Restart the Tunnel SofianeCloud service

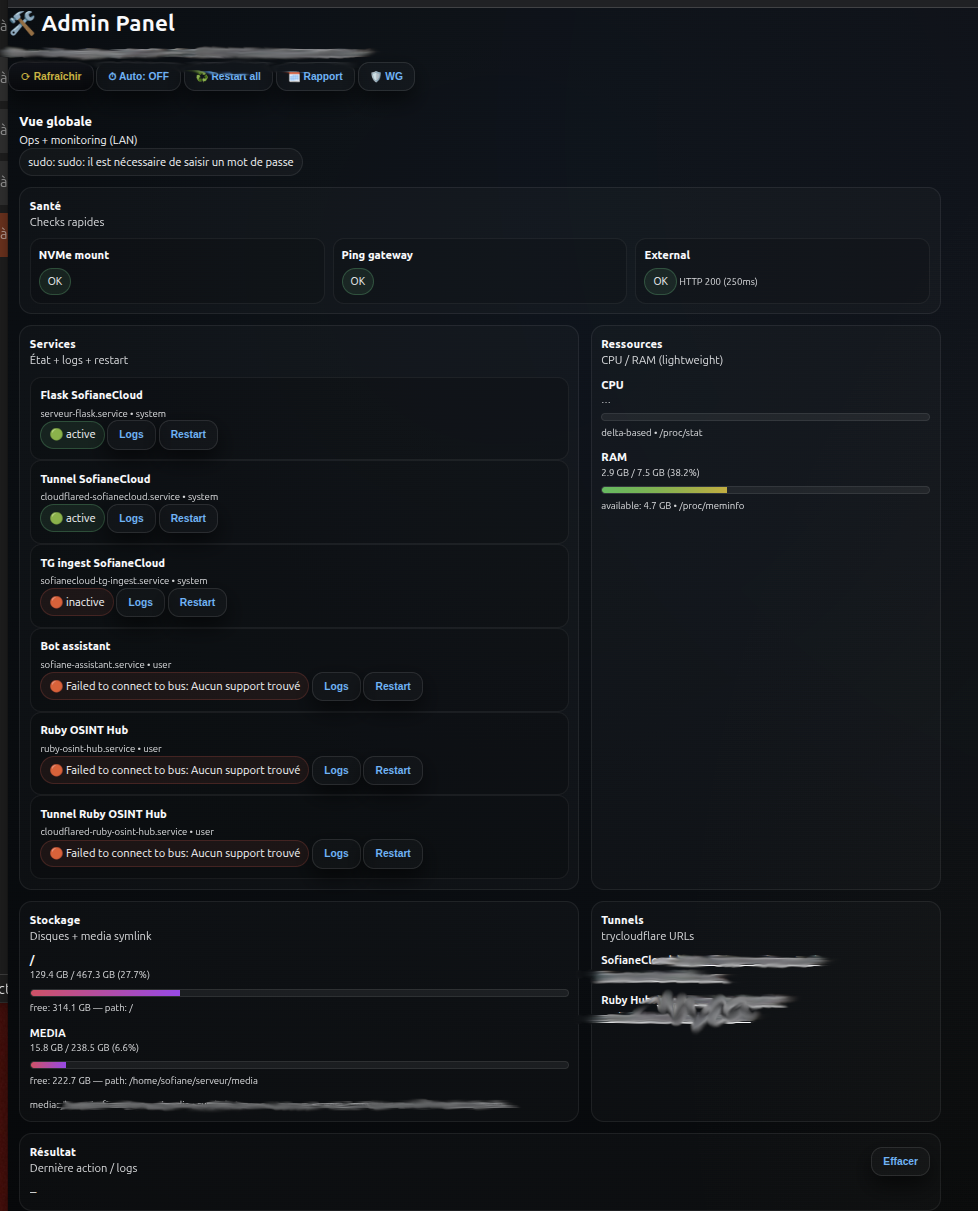click(188, 519)
